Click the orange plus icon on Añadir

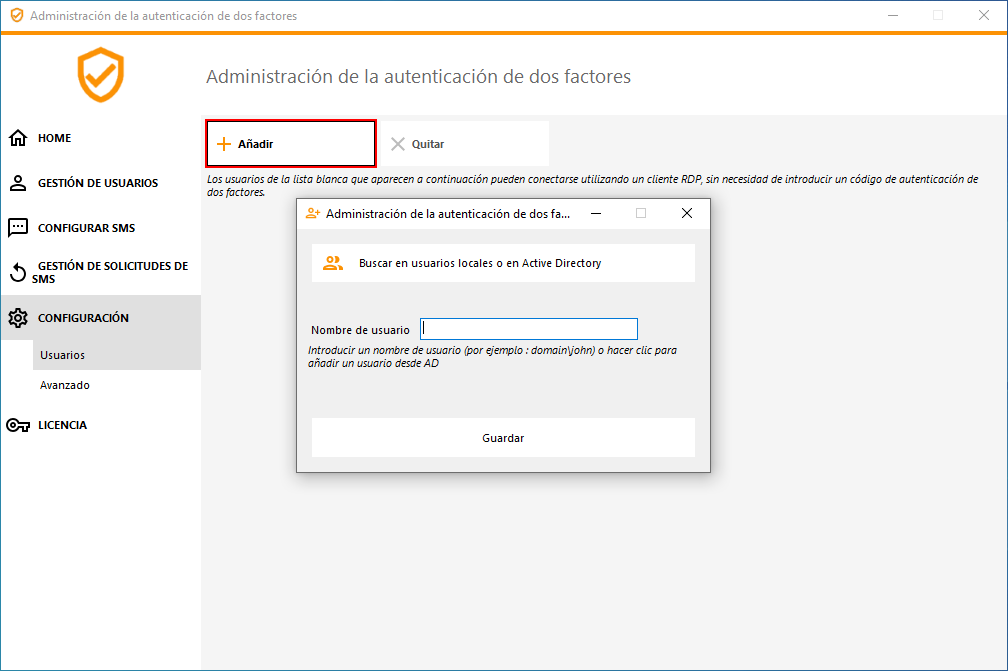point(224,144)
